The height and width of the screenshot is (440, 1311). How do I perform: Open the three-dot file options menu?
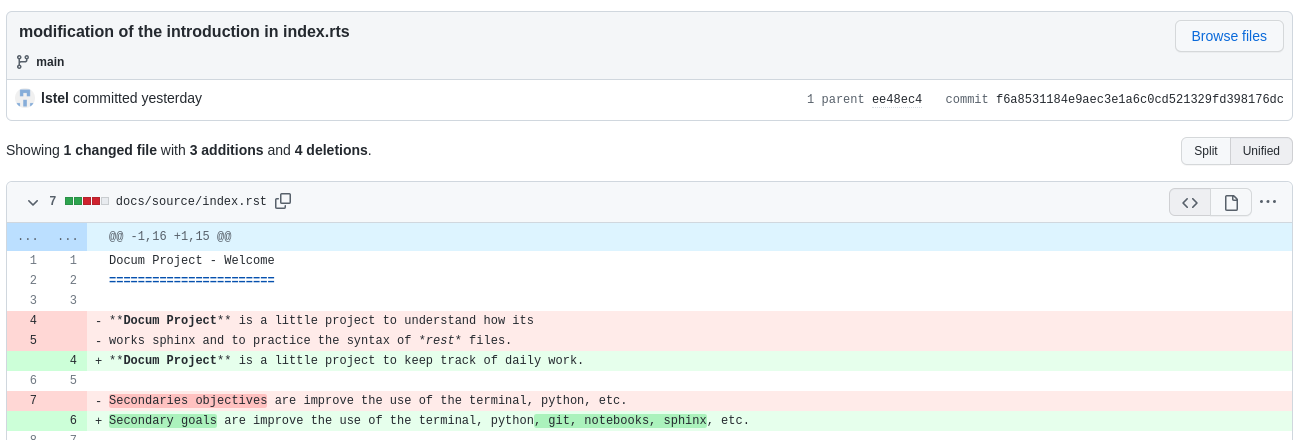pyautogui.click(x=1268, y=201)
